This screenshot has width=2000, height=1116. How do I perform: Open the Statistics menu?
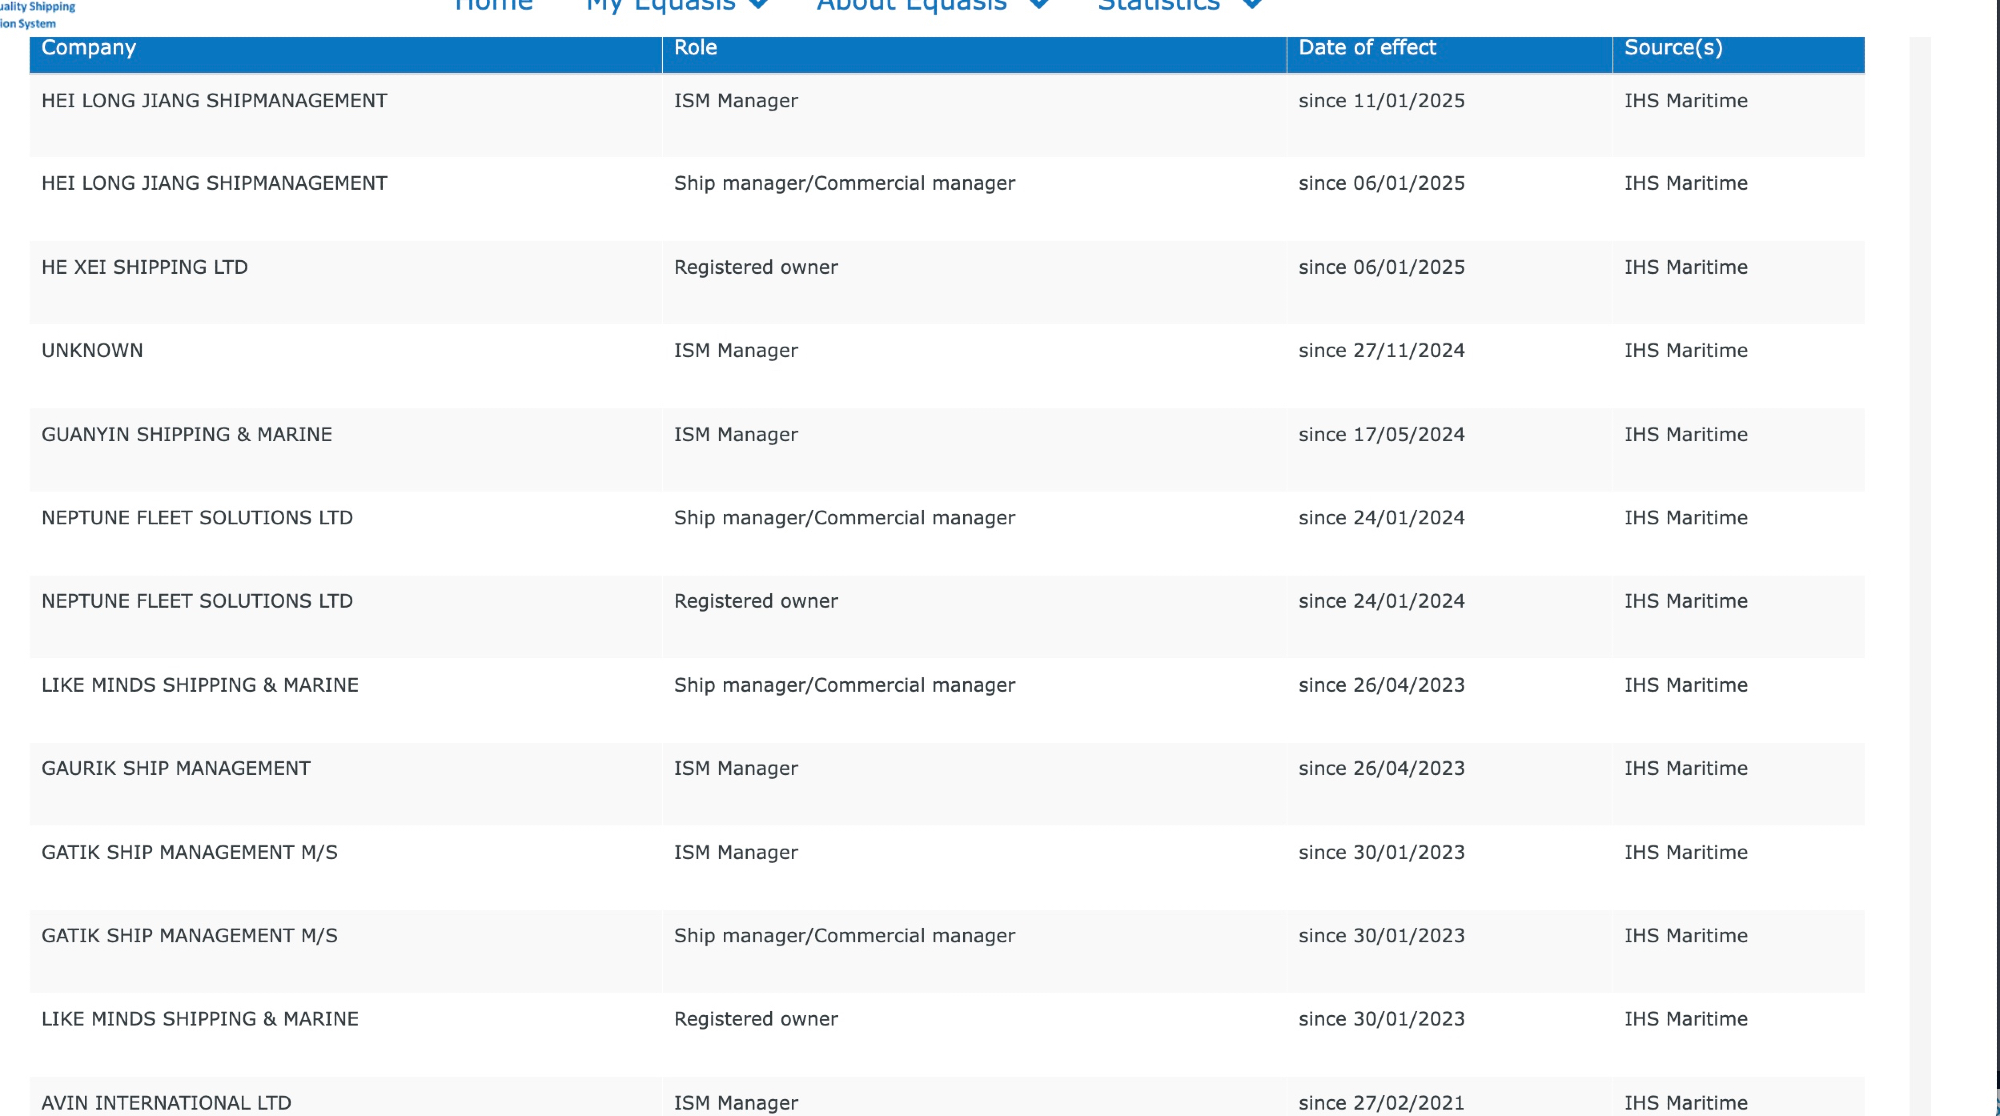coord(1158,6)
